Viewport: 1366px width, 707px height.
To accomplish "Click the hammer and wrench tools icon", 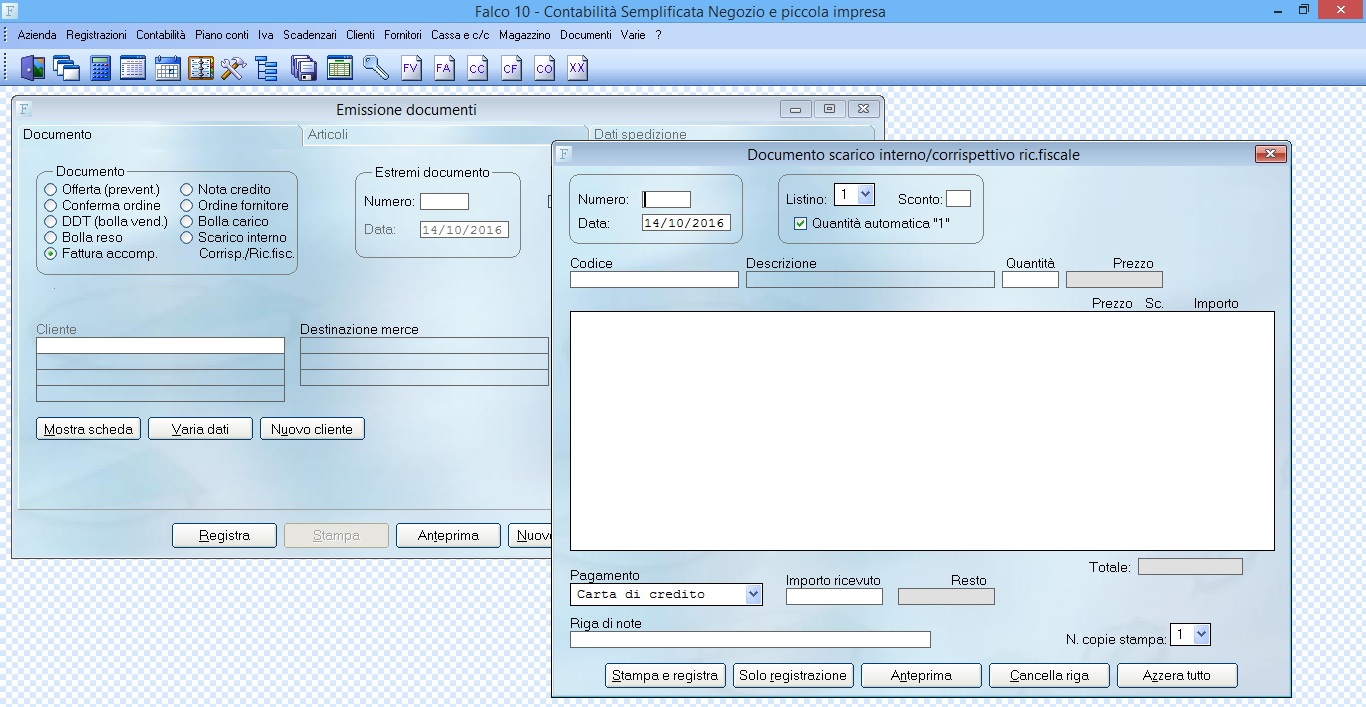I will [233, 68].
